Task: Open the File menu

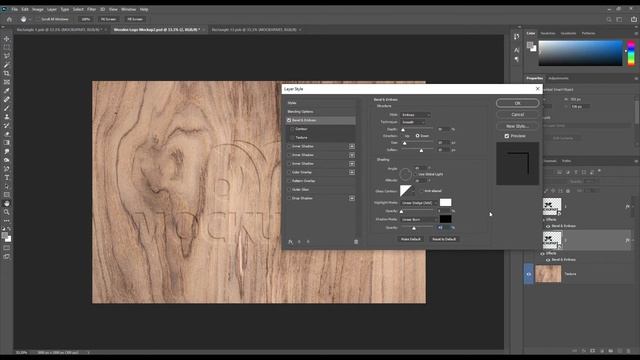Action: click(x=15, y=9)
